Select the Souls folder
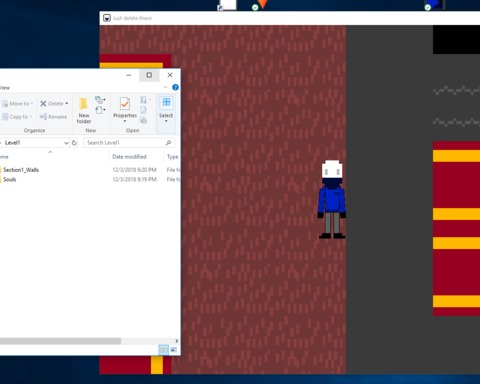This screenshot has height=384, width=480. pyautogui.click(x=10, y=179)
